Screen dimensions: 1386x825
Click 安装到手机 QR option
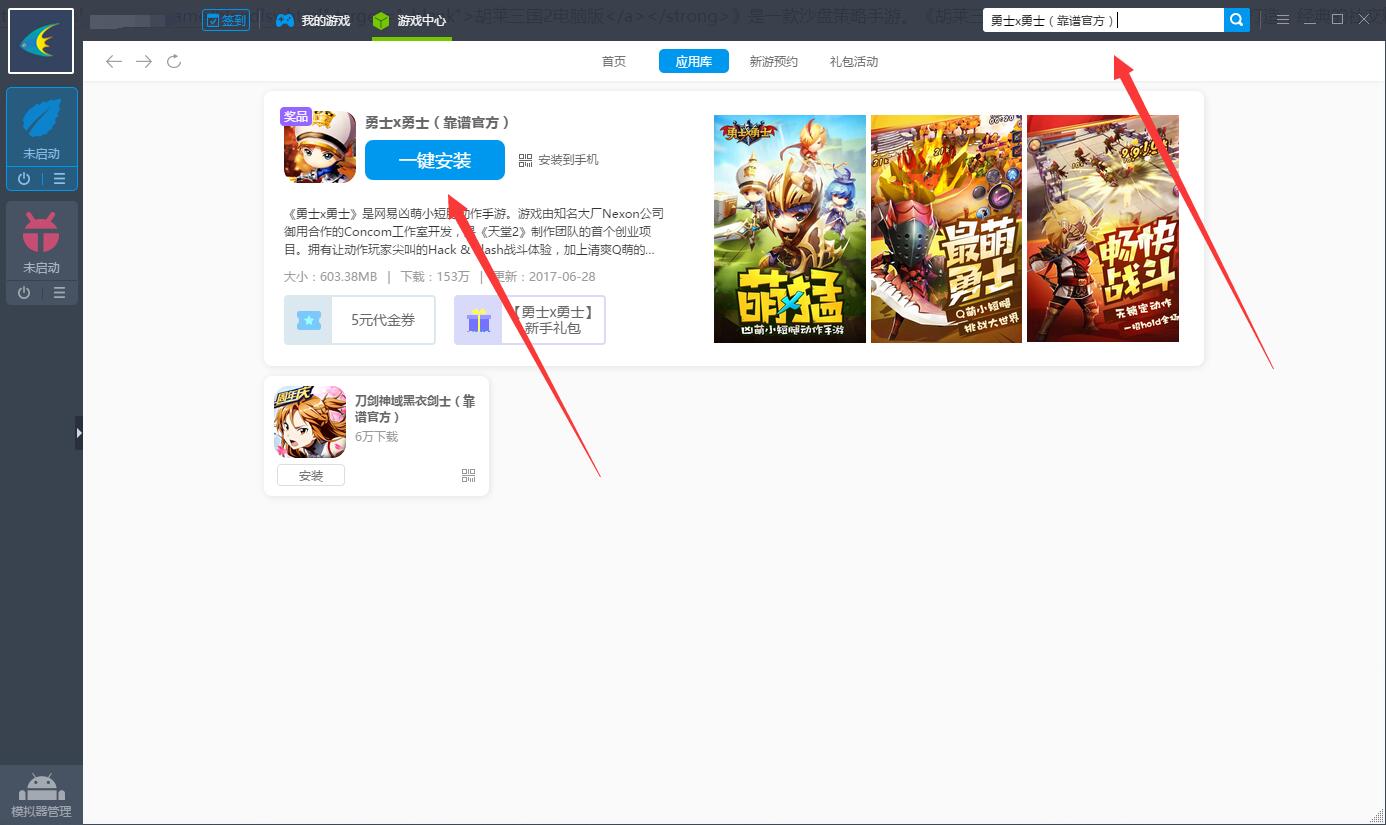pyautogui.click(x=559, y=160)
